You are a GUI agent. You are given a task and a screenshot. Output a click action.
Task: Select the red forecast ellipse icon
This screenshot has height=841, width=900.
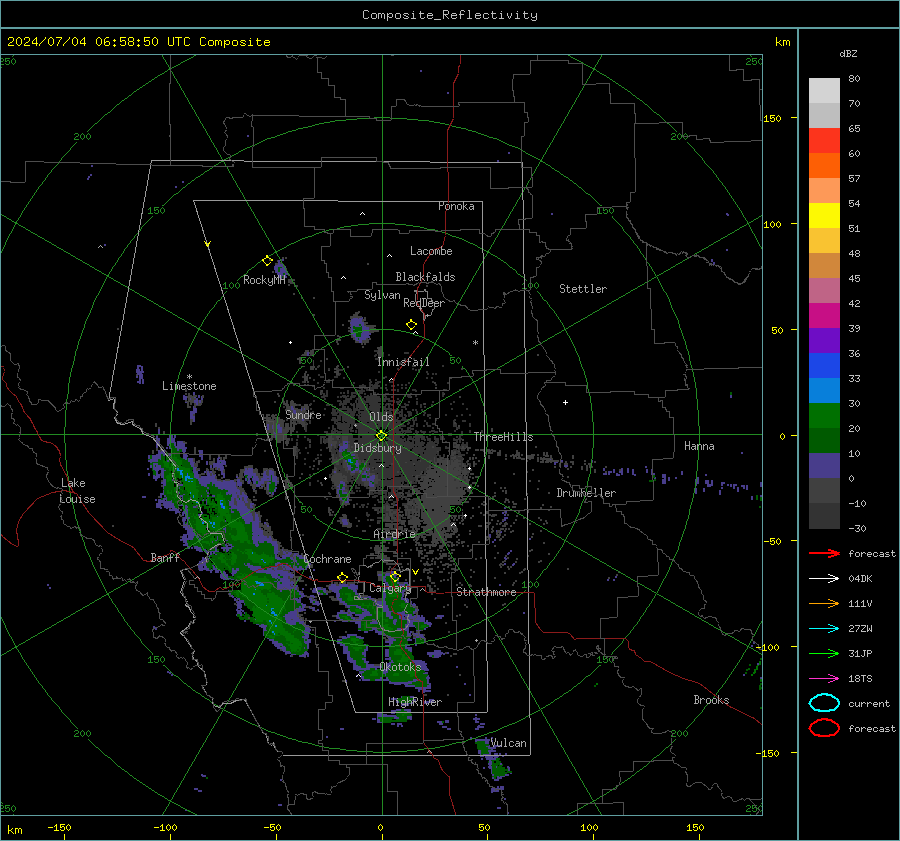pyautogui.click(x=824, y=728)
